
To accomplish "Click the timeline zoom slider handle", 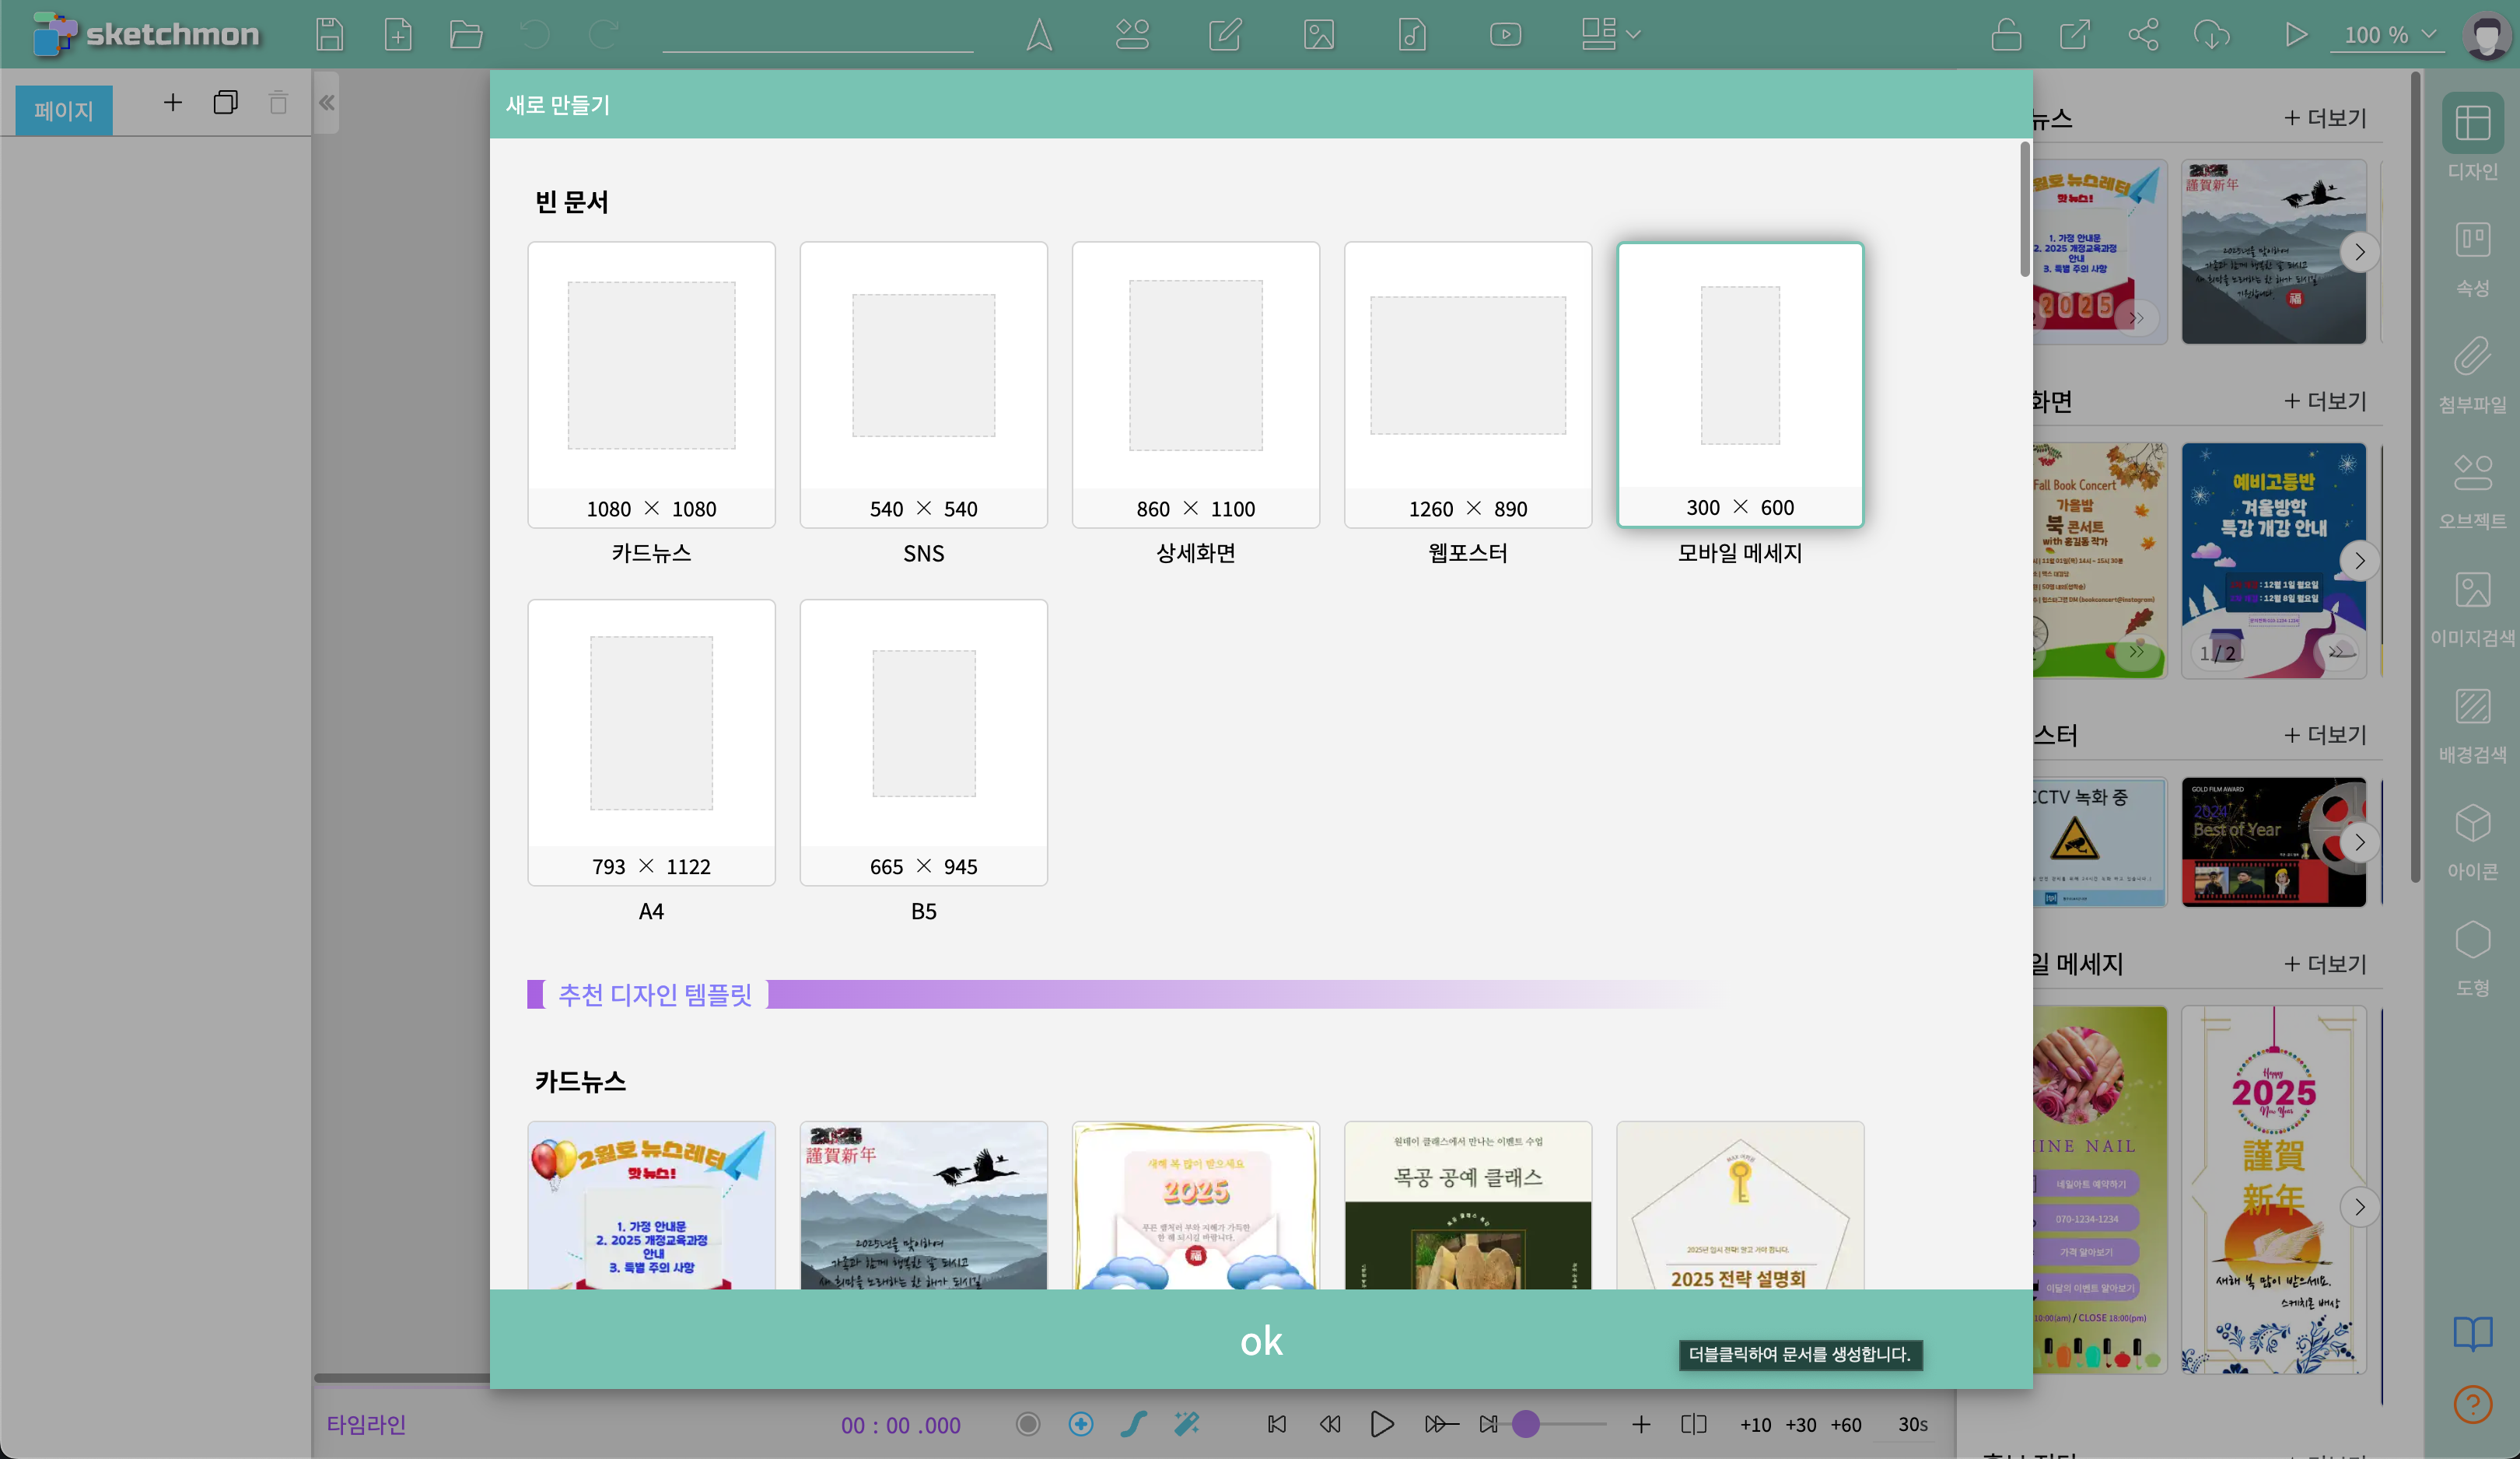I will [1525, 1424].
